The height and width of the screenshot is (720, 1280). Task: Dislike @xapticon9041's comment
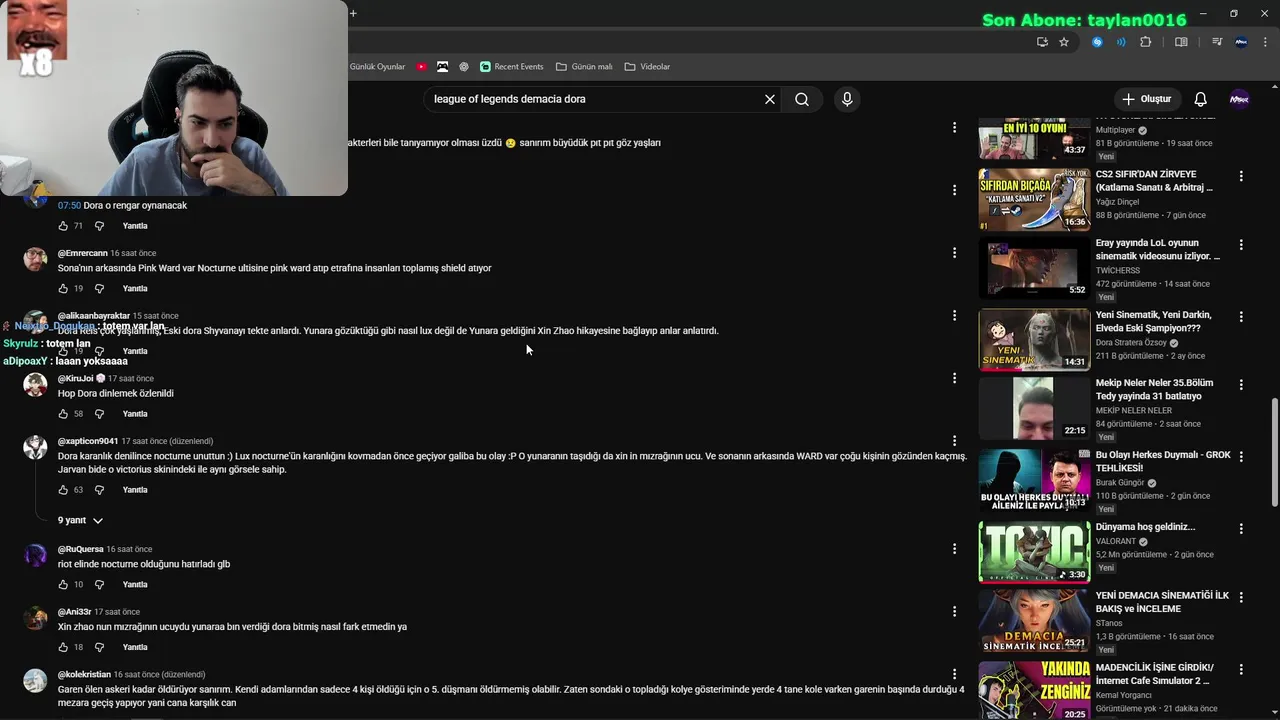click(99, 490)
